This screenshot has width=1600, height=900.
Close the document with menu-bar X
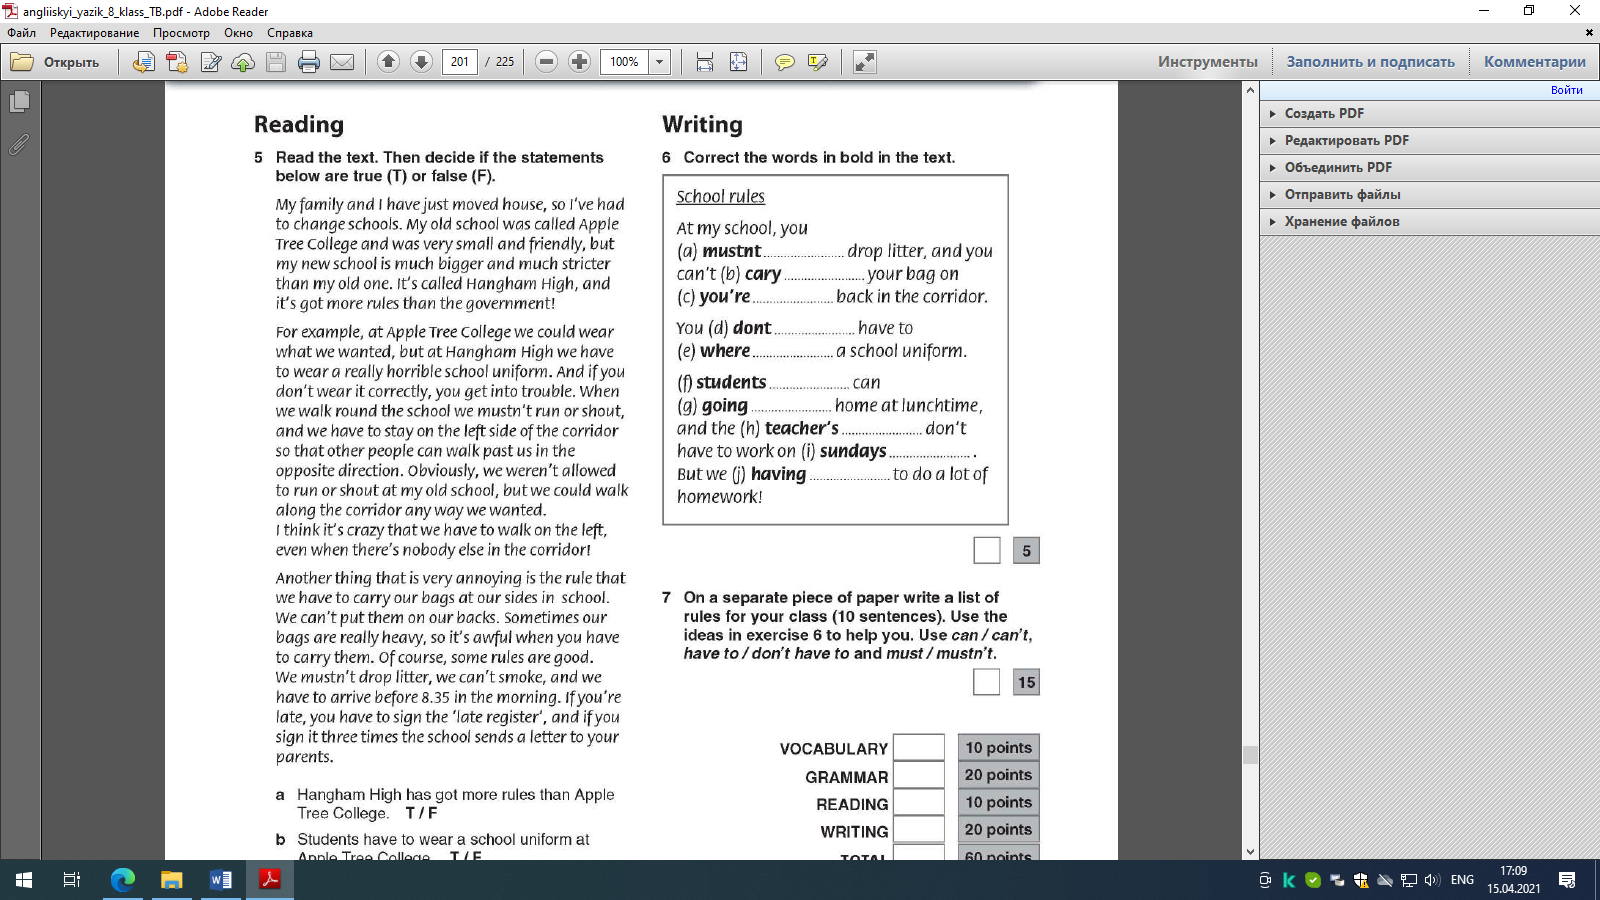pos(1589,33)
